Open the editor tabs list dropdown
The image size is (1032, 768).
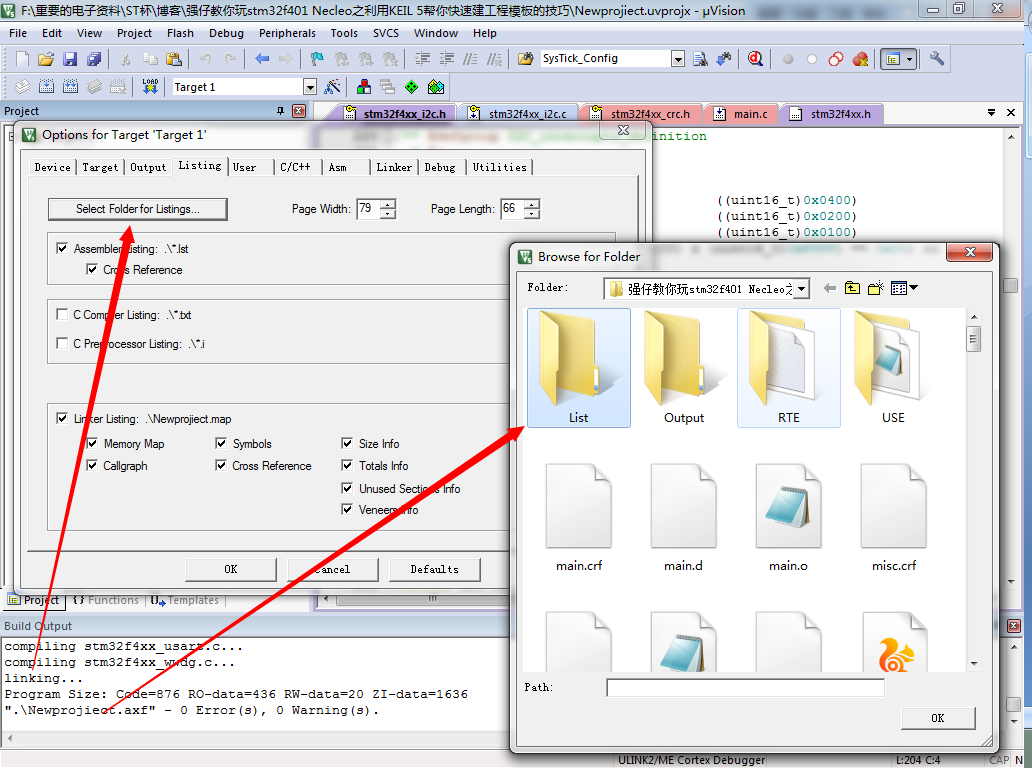tap(991, 113)
